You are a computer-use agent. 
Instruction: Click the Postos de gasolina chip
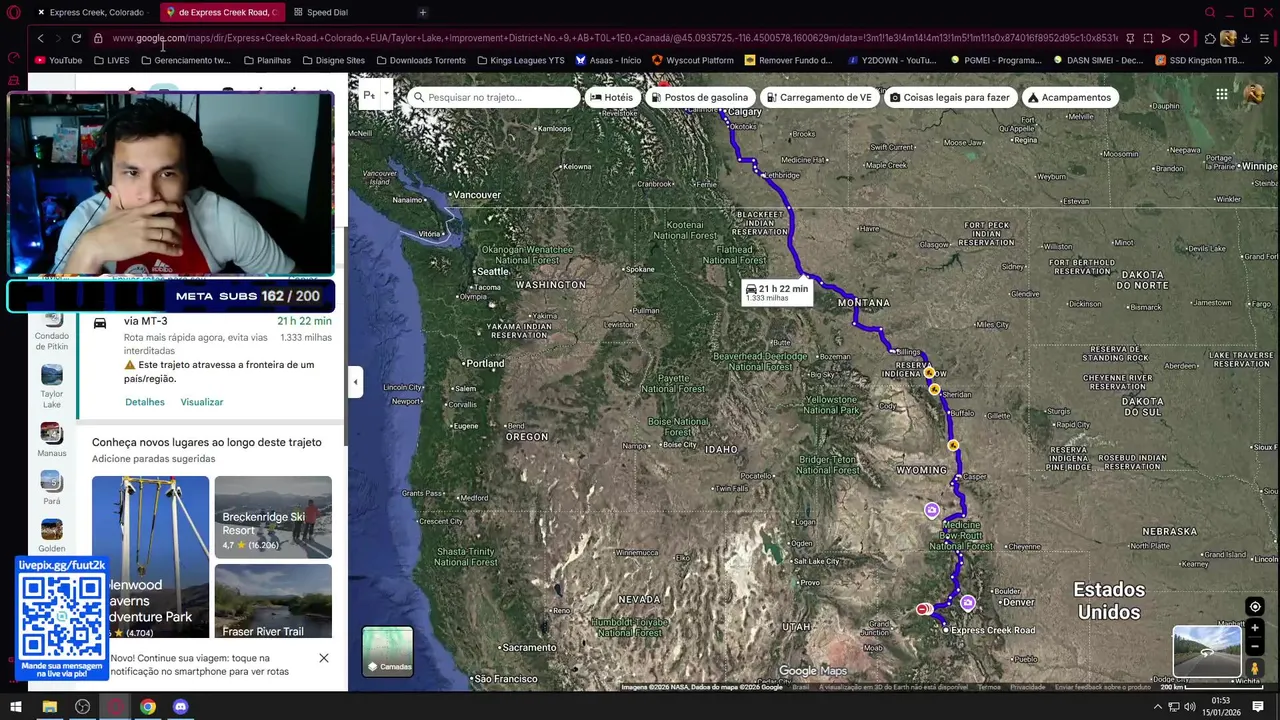click(x=698, y=97)
